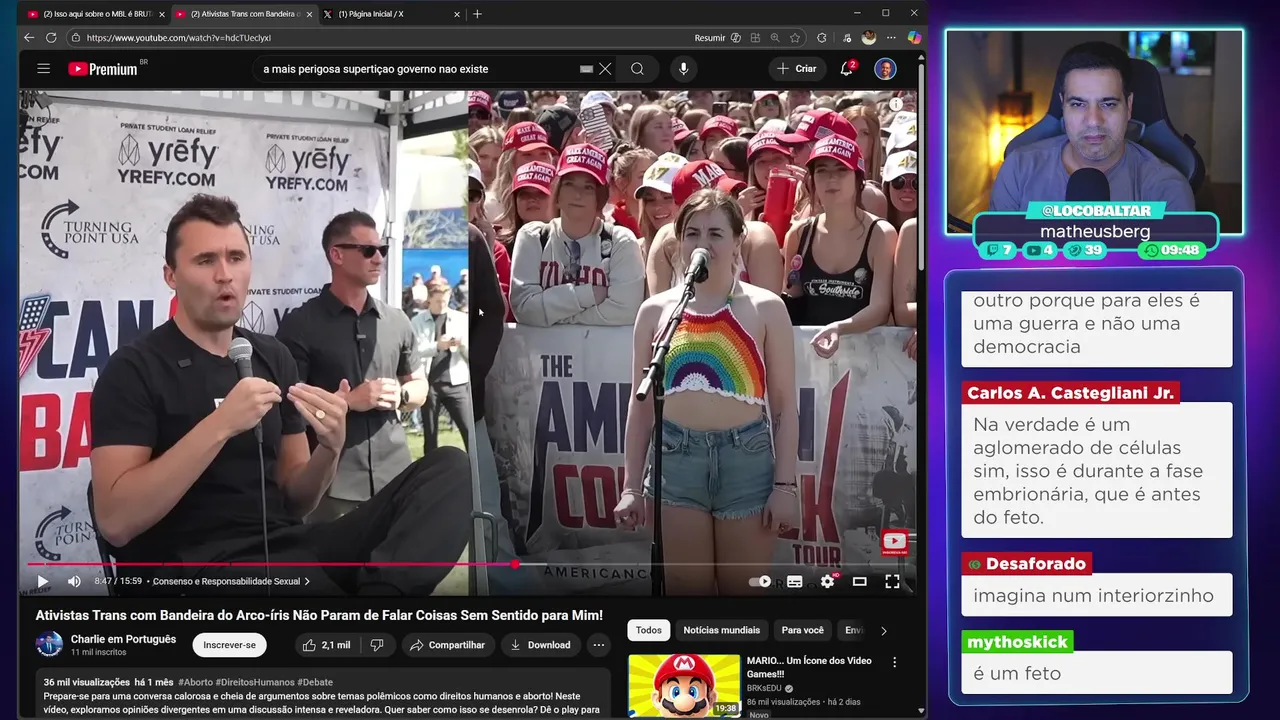Bookmark page with star icon
This screenshot has width=1280, height=720.
pyautogui.click(x=795, y=38)
